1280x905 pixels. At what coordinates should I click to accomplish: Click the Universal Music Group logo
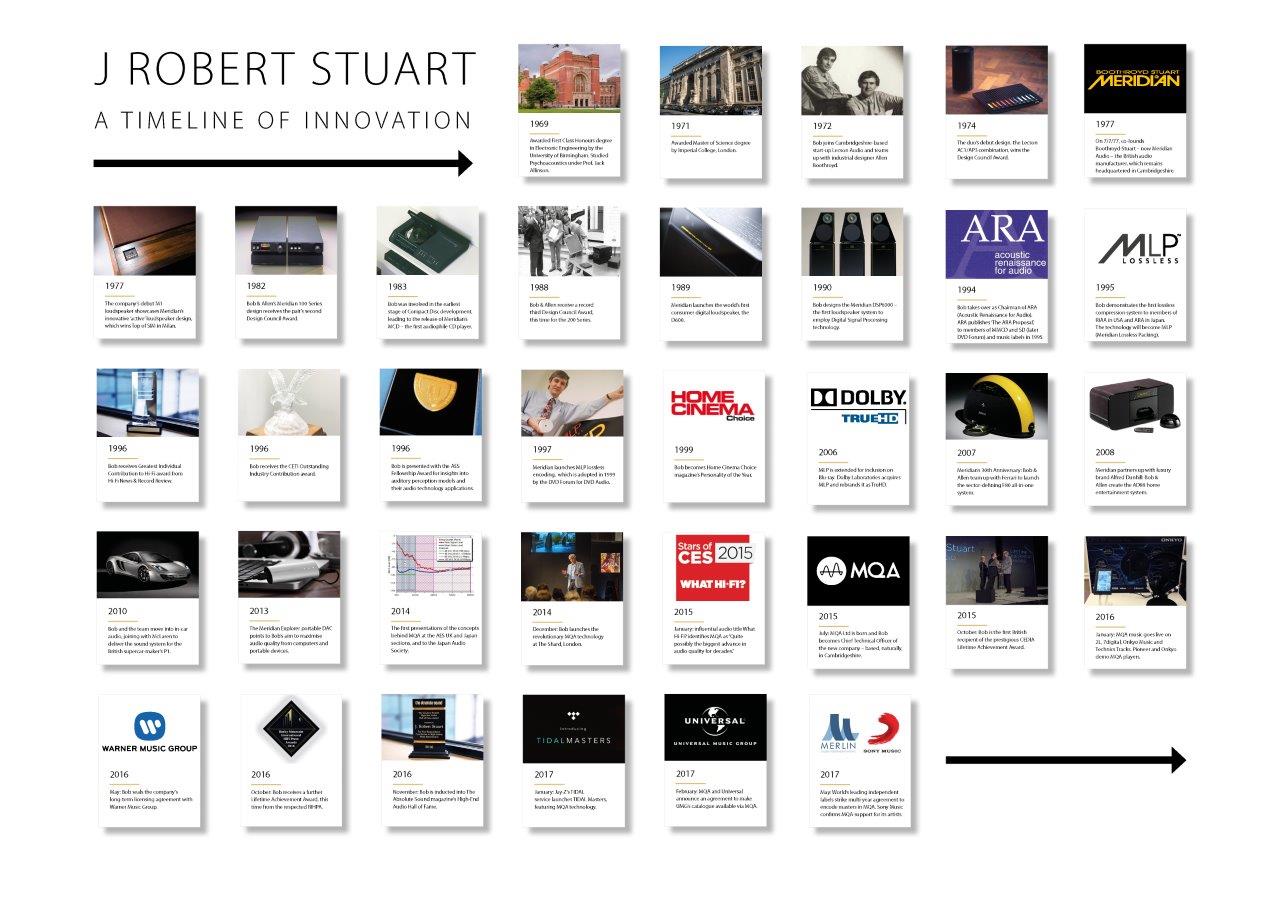click(715, 727)
